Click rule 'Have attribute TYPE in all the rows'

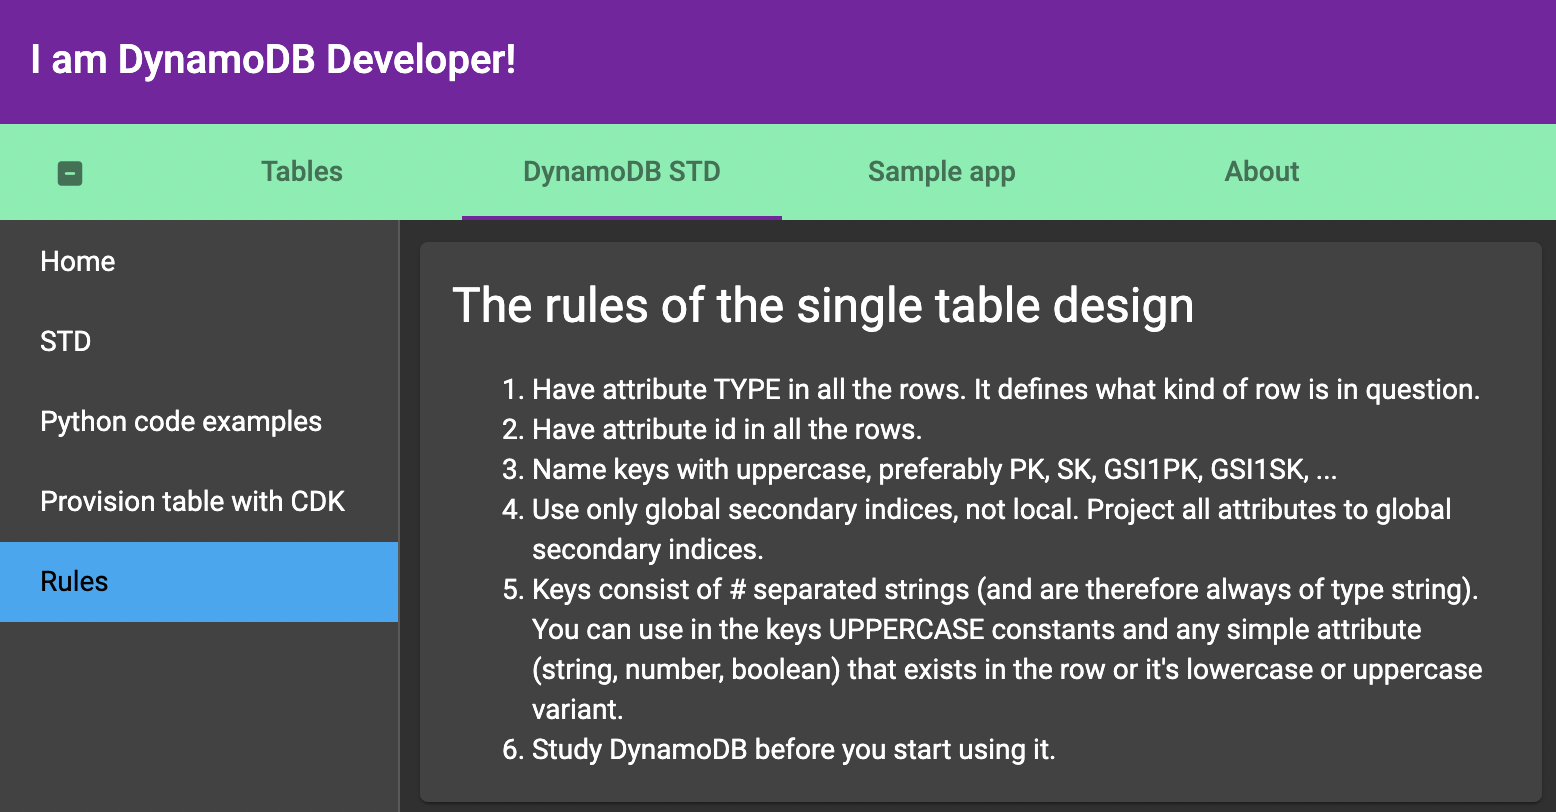[1005, 390]
